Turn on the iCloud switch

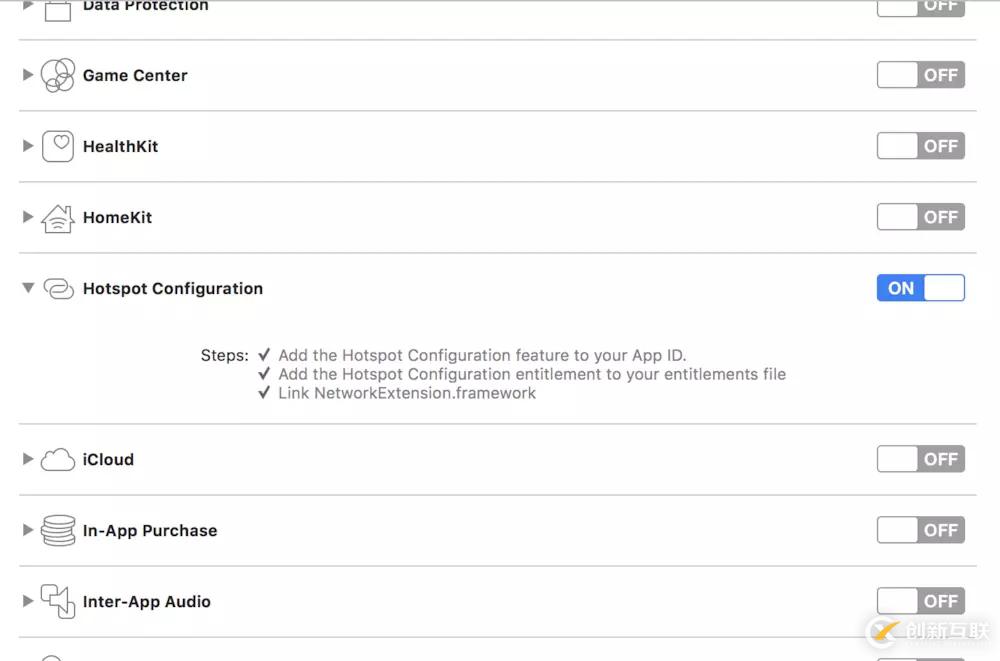click(x=920, y=459)
